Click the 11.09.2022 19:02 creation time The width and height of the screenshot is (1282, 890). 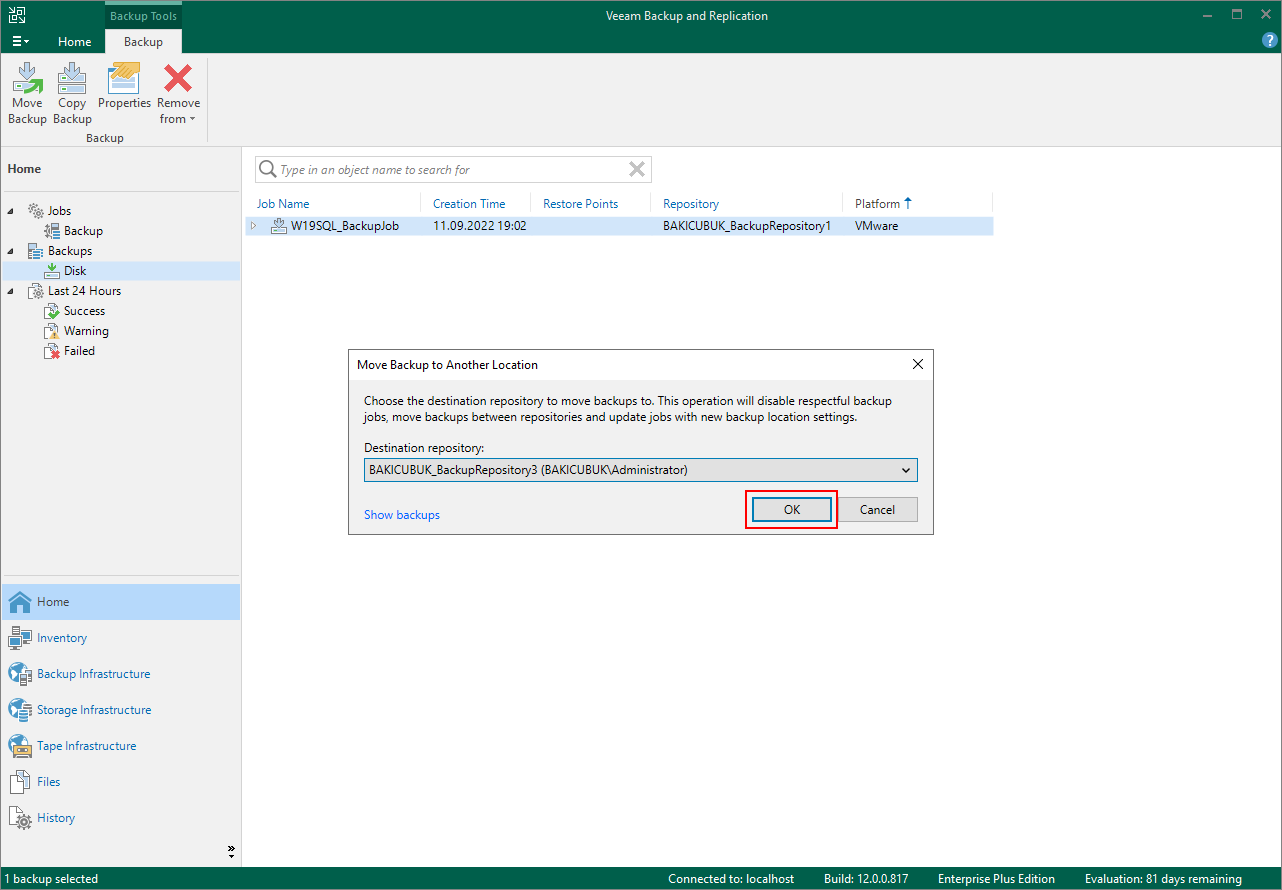(479, 226)
